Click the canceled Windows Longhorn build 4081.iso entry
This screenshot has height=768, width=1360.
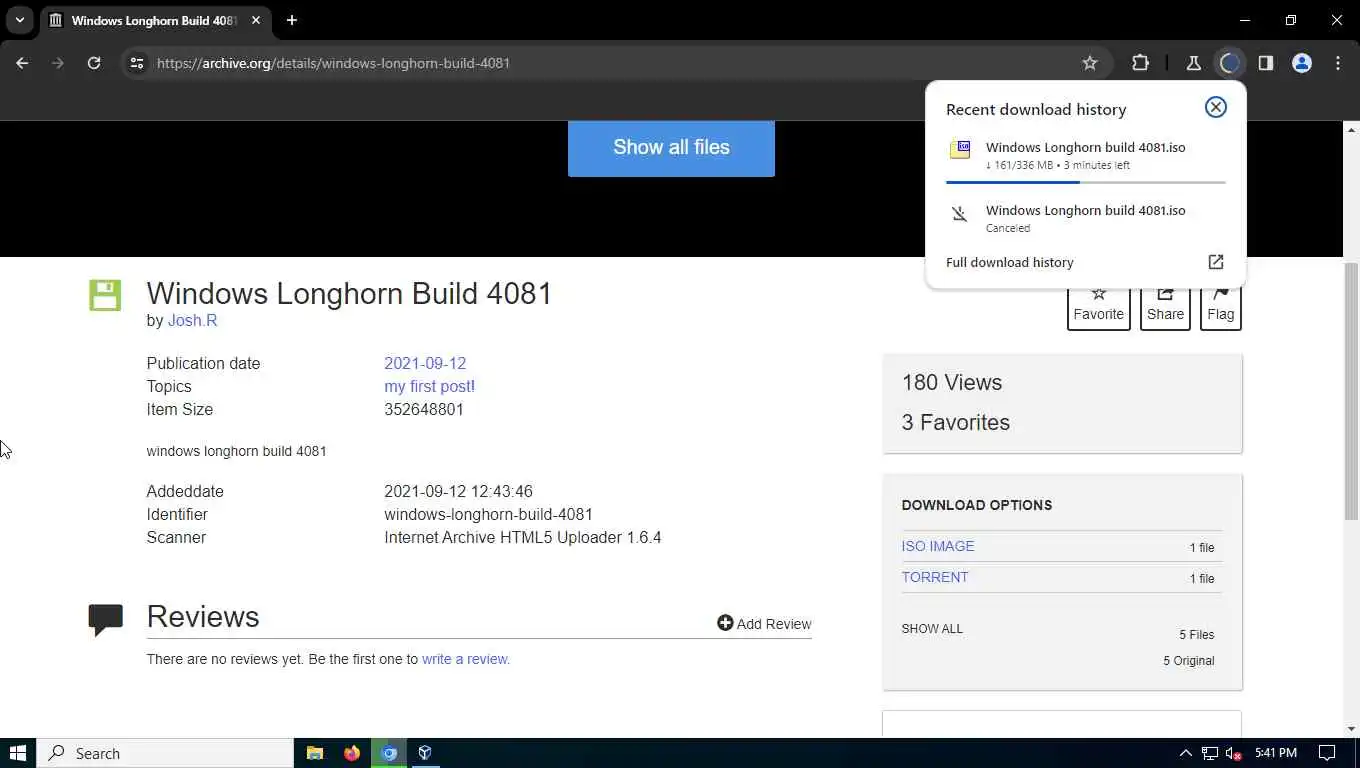tap(1086, 218)
